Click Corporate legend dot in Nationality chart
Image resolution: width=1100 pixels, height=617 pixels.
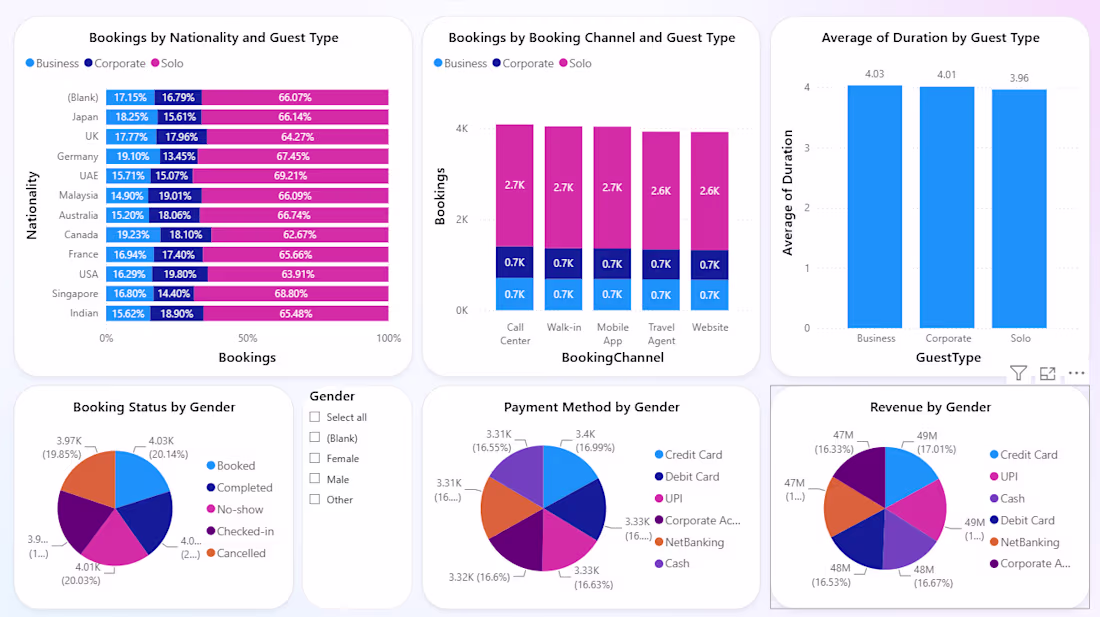coord(88,63)
